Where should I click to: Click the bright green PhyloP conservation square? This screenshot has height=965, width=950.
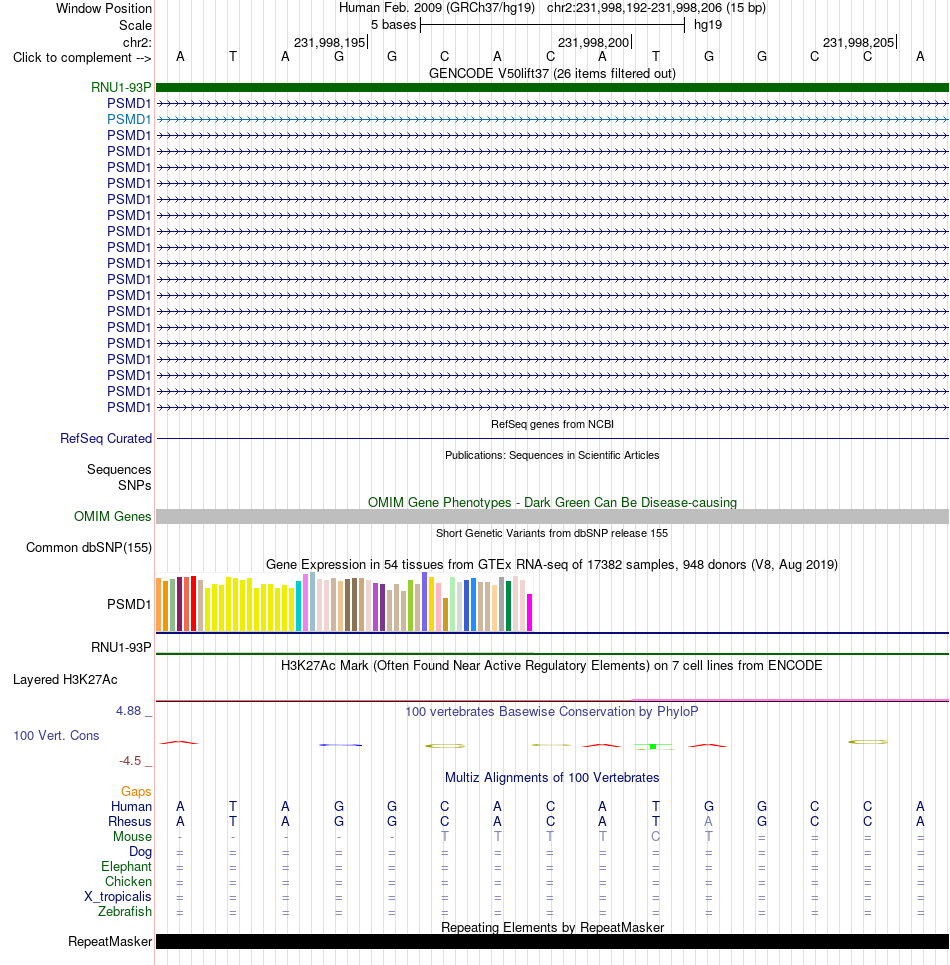653,747
